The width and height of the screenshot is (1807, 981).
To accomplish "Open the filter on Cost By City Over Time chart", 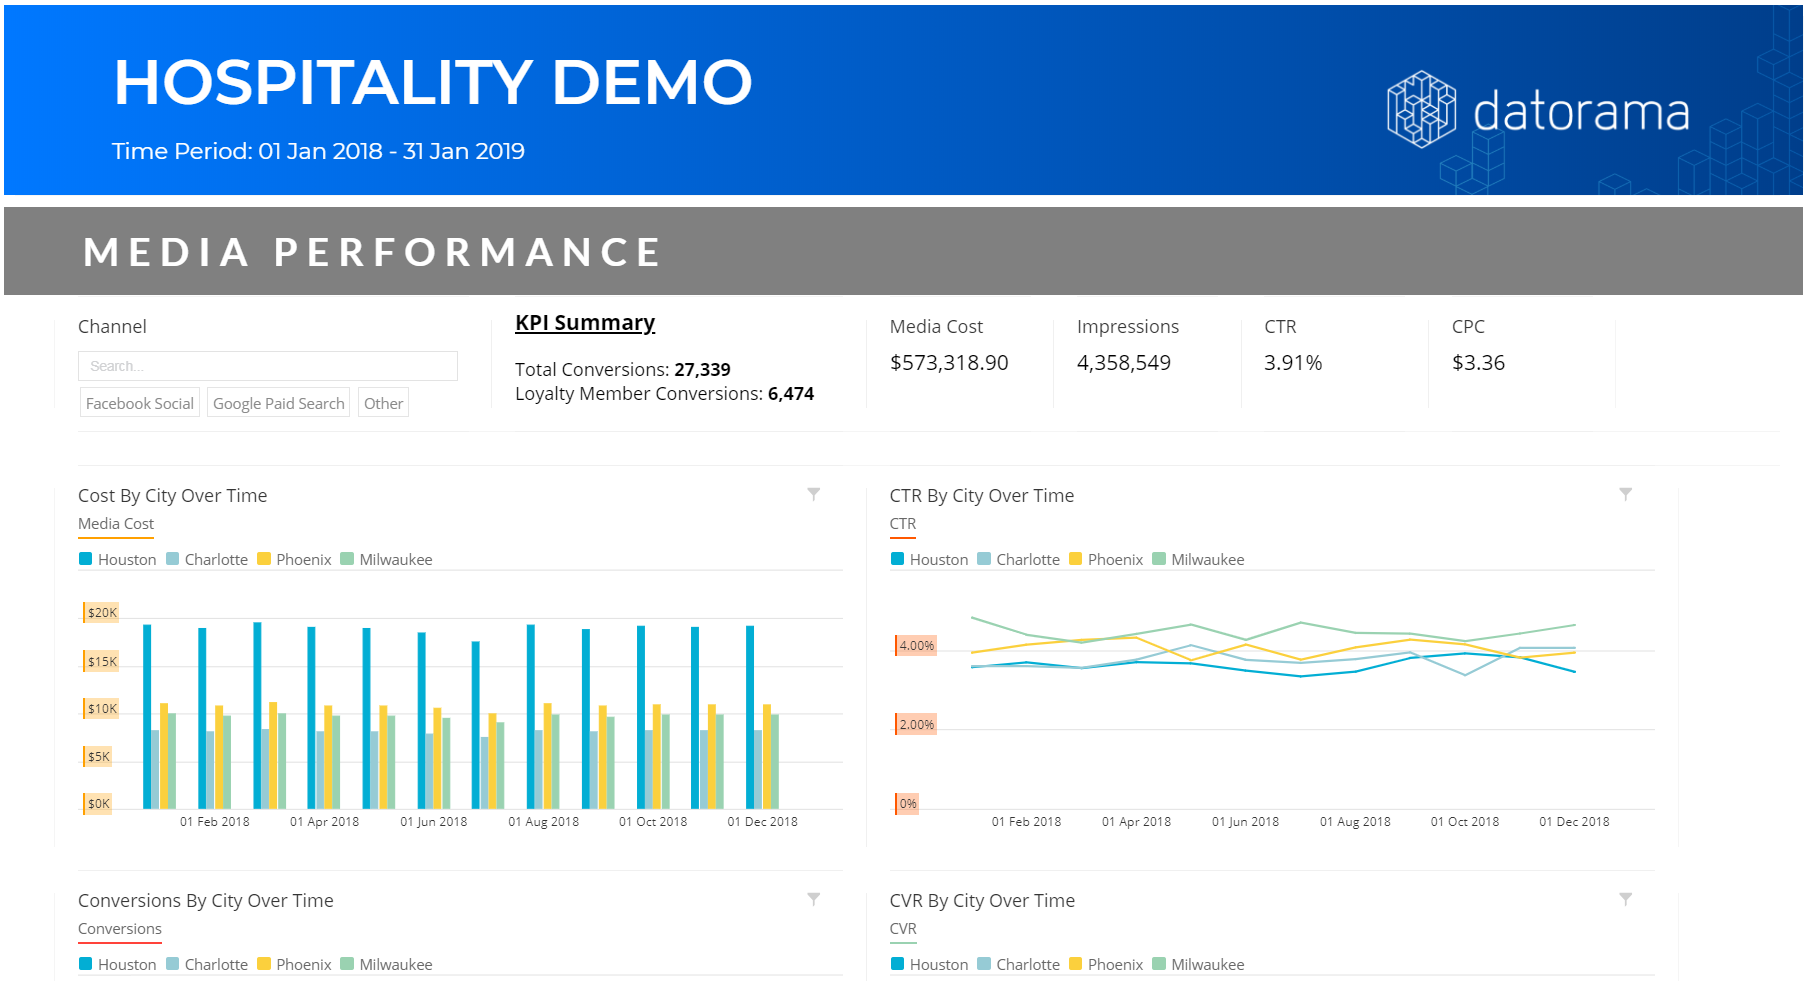I will 814,493.
